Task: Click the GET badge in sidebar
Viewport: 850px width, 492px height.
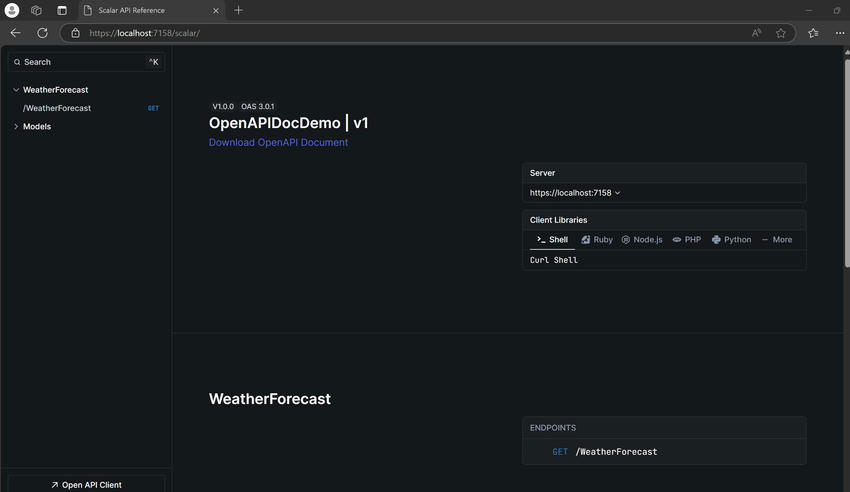Action: (x=153, y=108)
